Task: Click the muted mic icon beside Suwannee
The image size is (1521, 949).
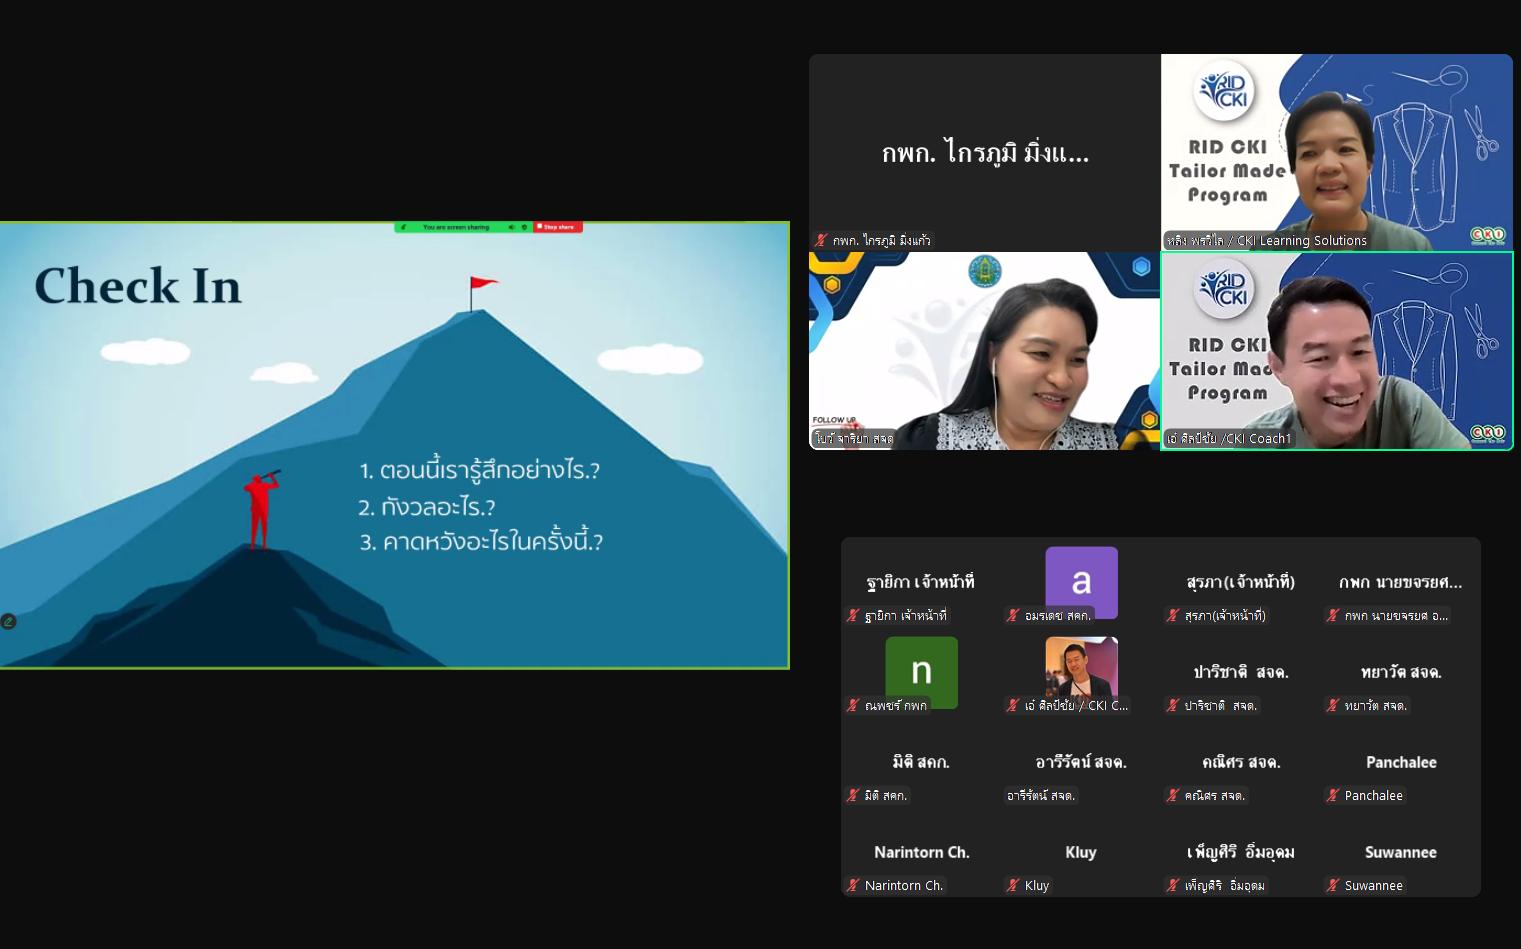Action: (1332, 886)
